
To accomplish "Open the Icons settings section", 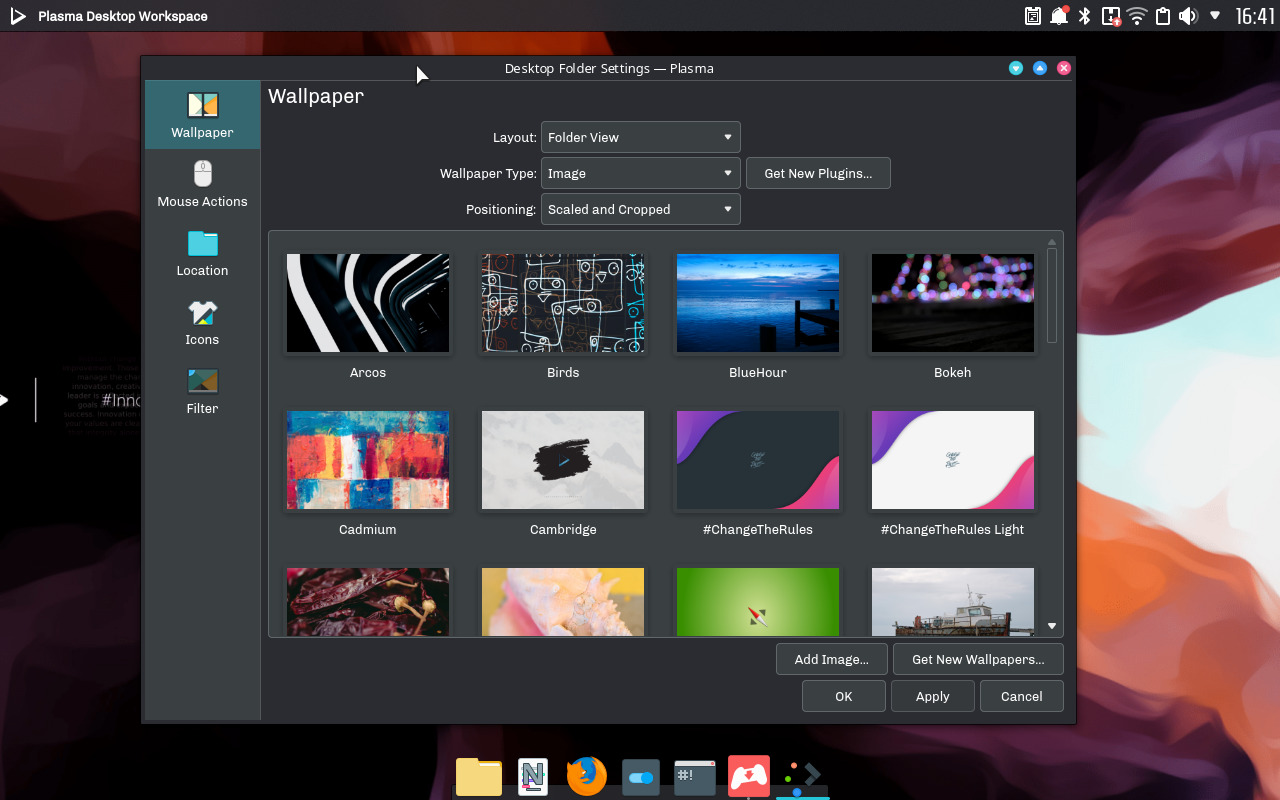I will [202, 322].
